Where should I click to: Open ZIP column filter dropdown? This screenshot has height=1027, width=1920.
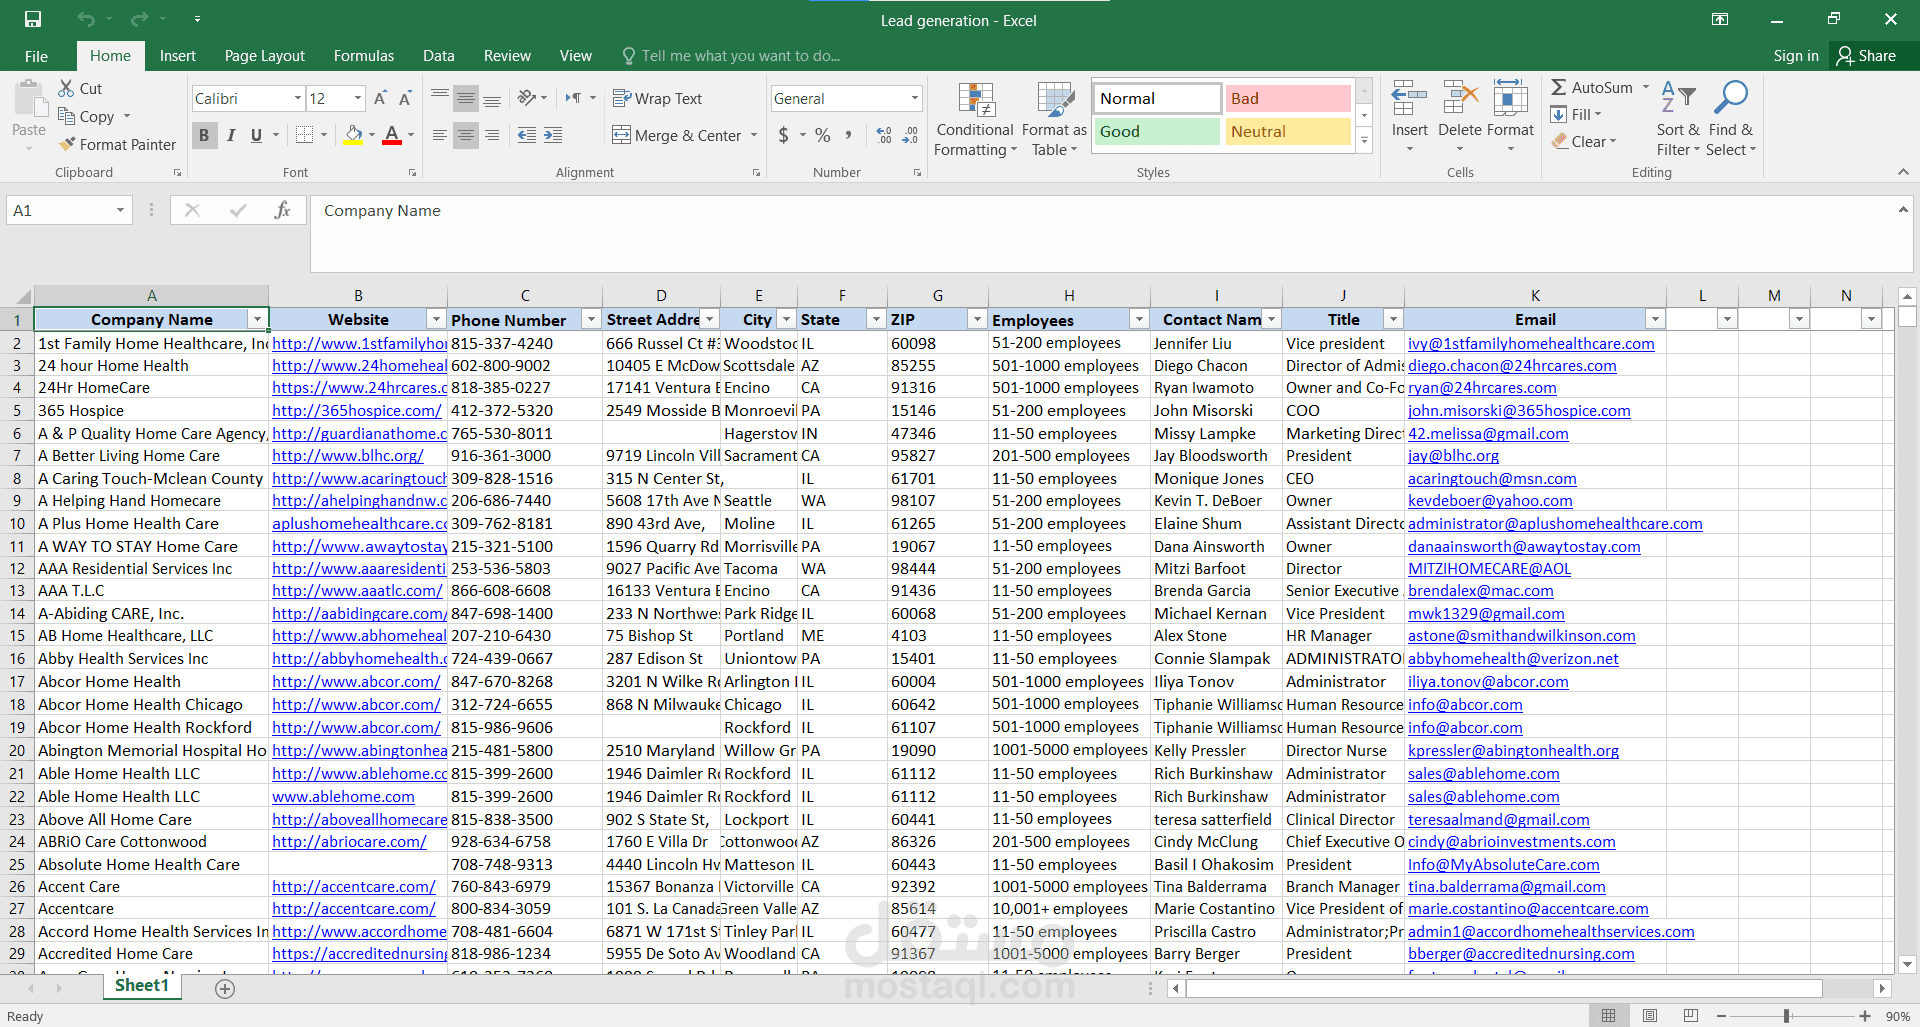pos(977,319)
